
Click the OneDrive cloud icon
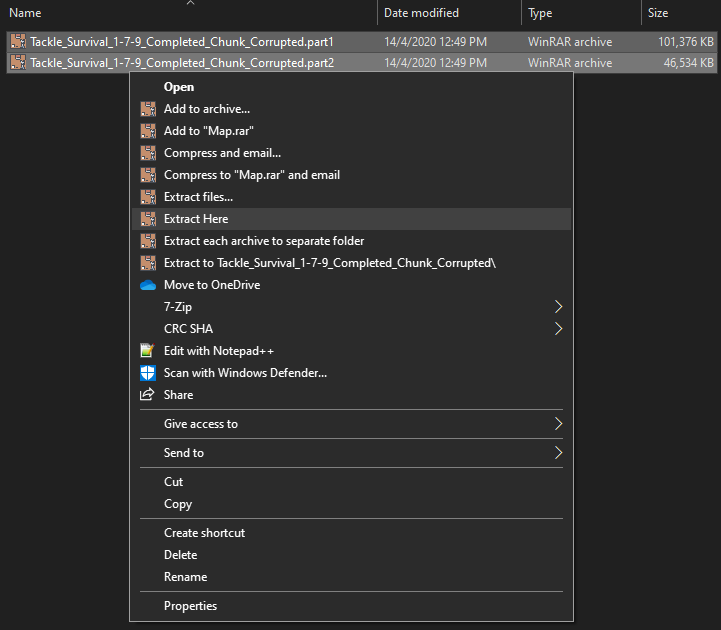point(147,285)
